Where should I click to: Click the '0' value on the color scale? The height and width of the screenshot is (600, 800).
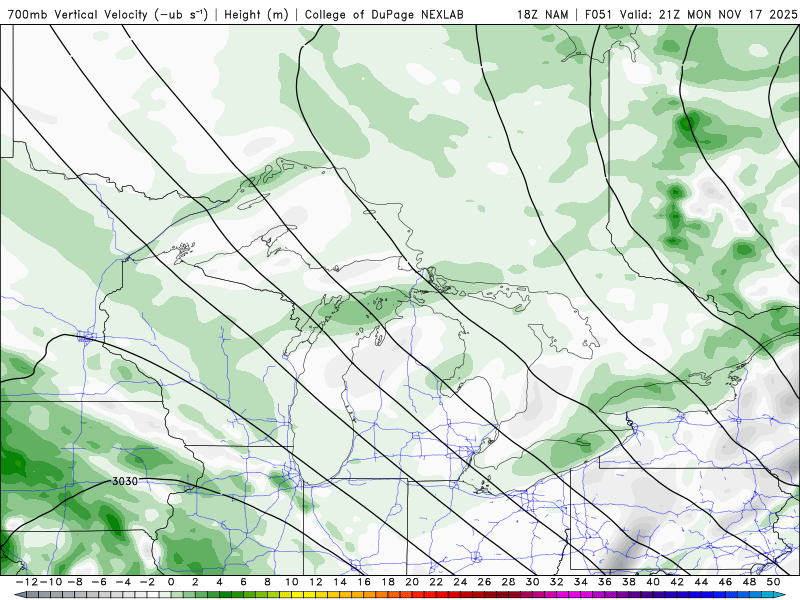pyautogui.click(x=171, y=582)
